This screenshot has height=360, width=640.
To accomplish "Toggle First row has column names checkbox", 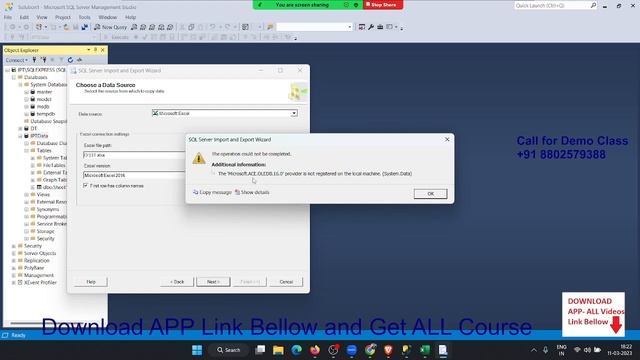I will (x=85, y=185).
